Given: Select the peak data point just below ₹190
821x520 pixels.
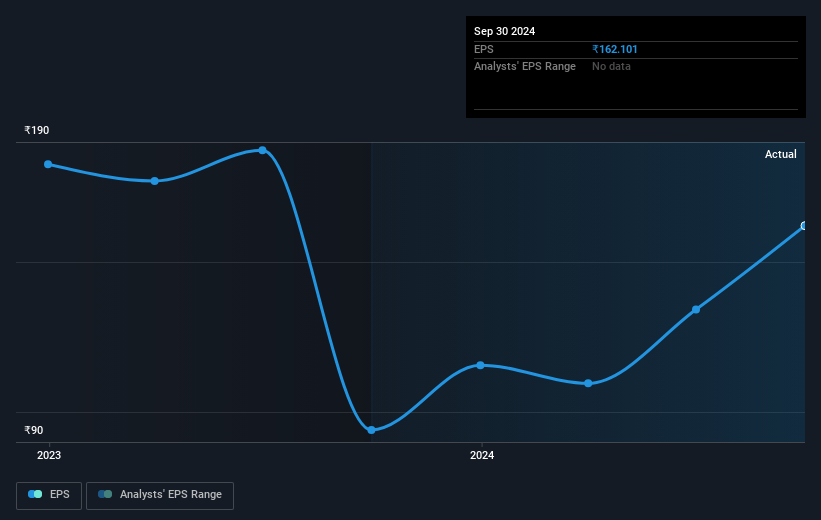Looking at the screenshot, I should pyautogui.click(x=262, y=150).
